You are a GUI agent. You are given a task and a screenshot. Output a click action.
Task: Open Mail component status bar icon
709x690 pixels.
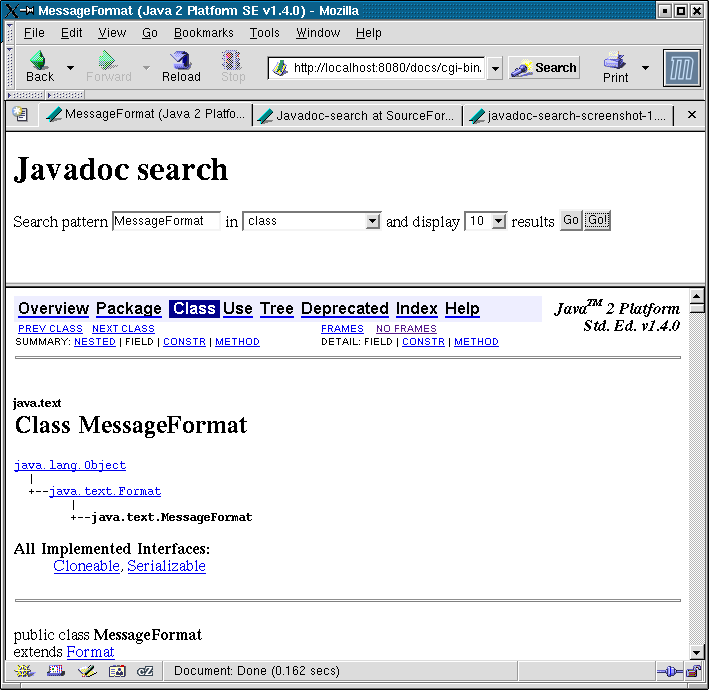point(56,671)
